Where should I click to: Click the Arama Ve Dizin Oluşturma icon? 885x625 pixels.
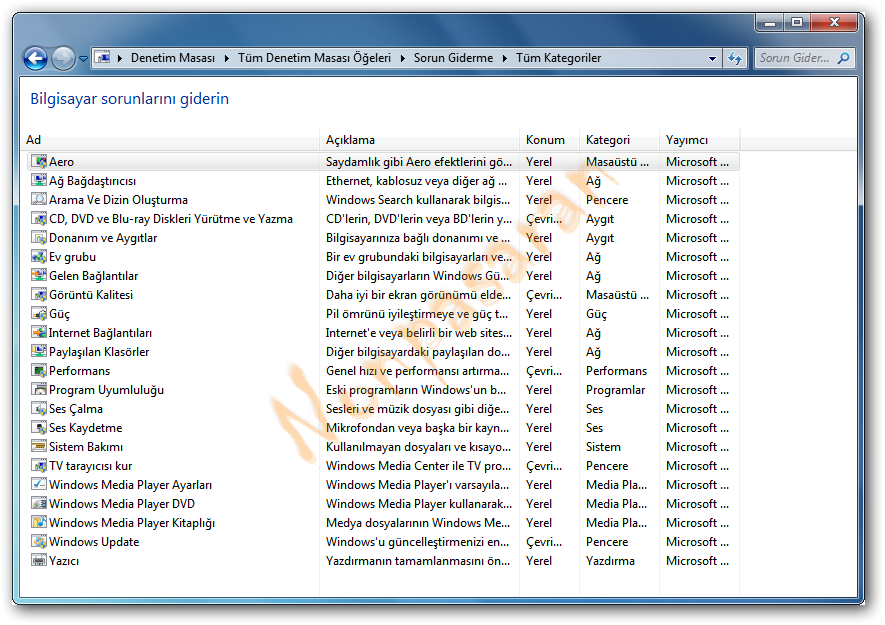[38, 200]
